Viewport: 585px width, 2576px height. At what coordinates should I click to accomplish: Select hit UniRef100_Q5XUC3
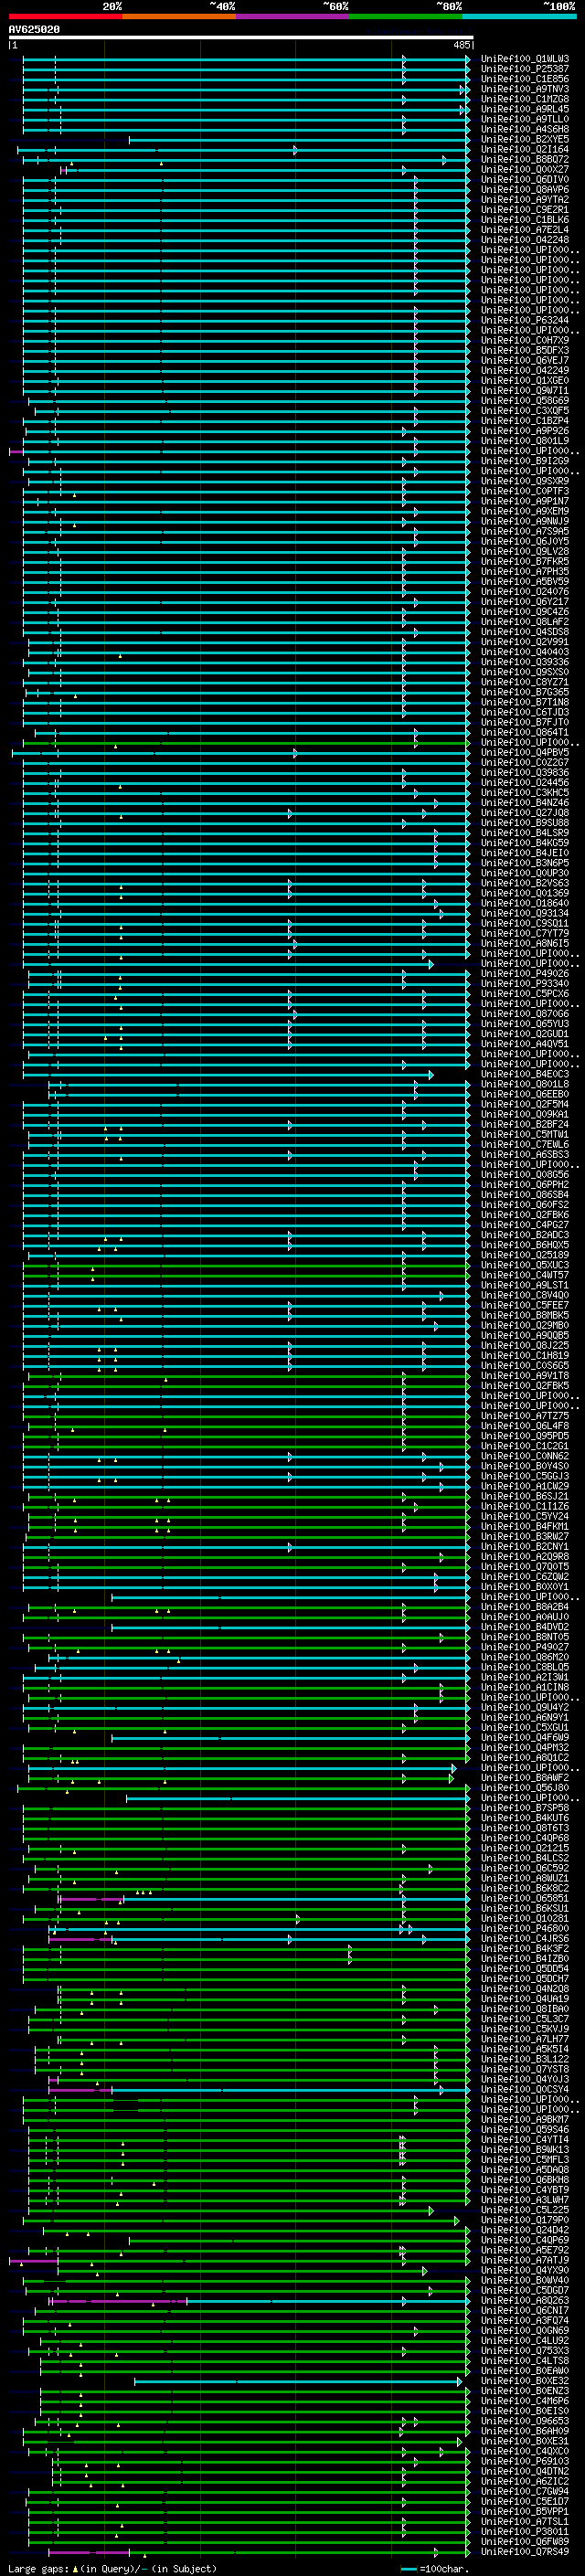click(x=525, y=1265)
